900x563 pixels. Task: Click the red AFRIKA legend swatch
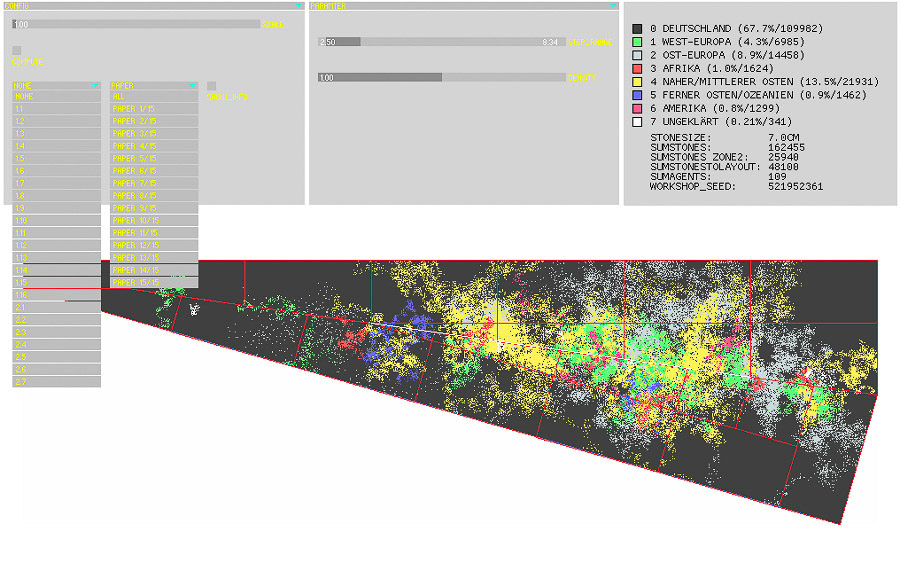637,68
